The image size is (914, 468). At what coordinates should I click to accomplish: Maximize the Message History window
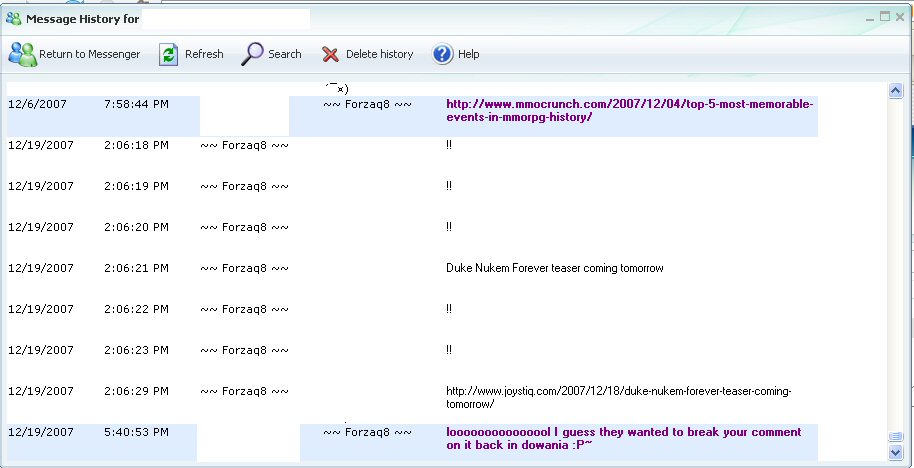885,17
